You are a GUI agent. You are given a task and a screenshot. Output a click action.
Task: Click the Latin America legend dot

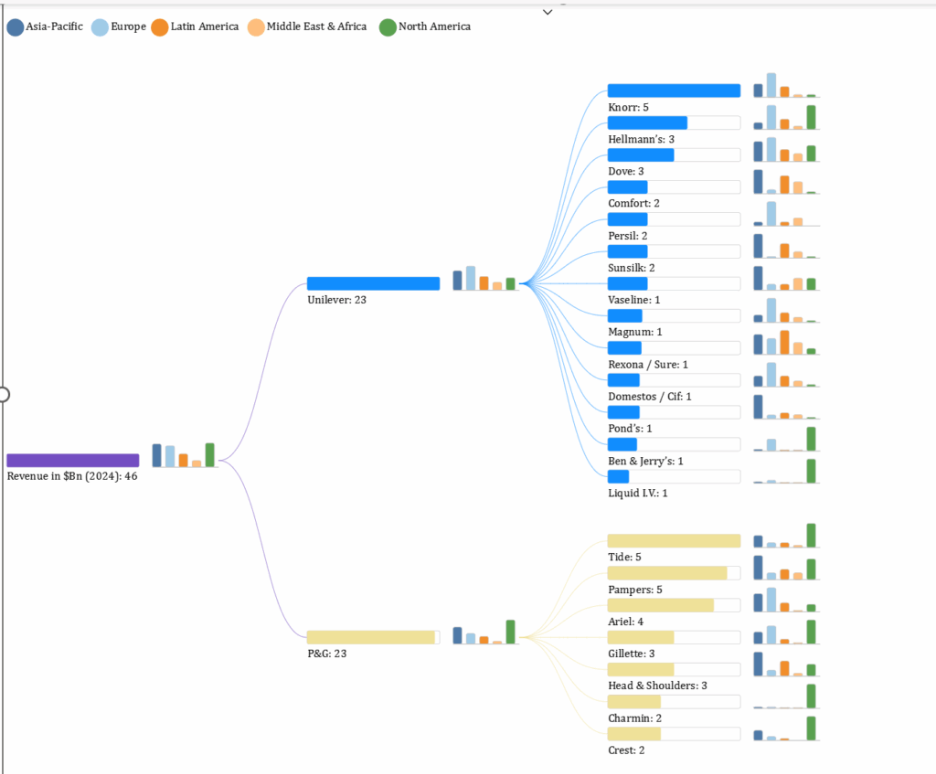160,27
